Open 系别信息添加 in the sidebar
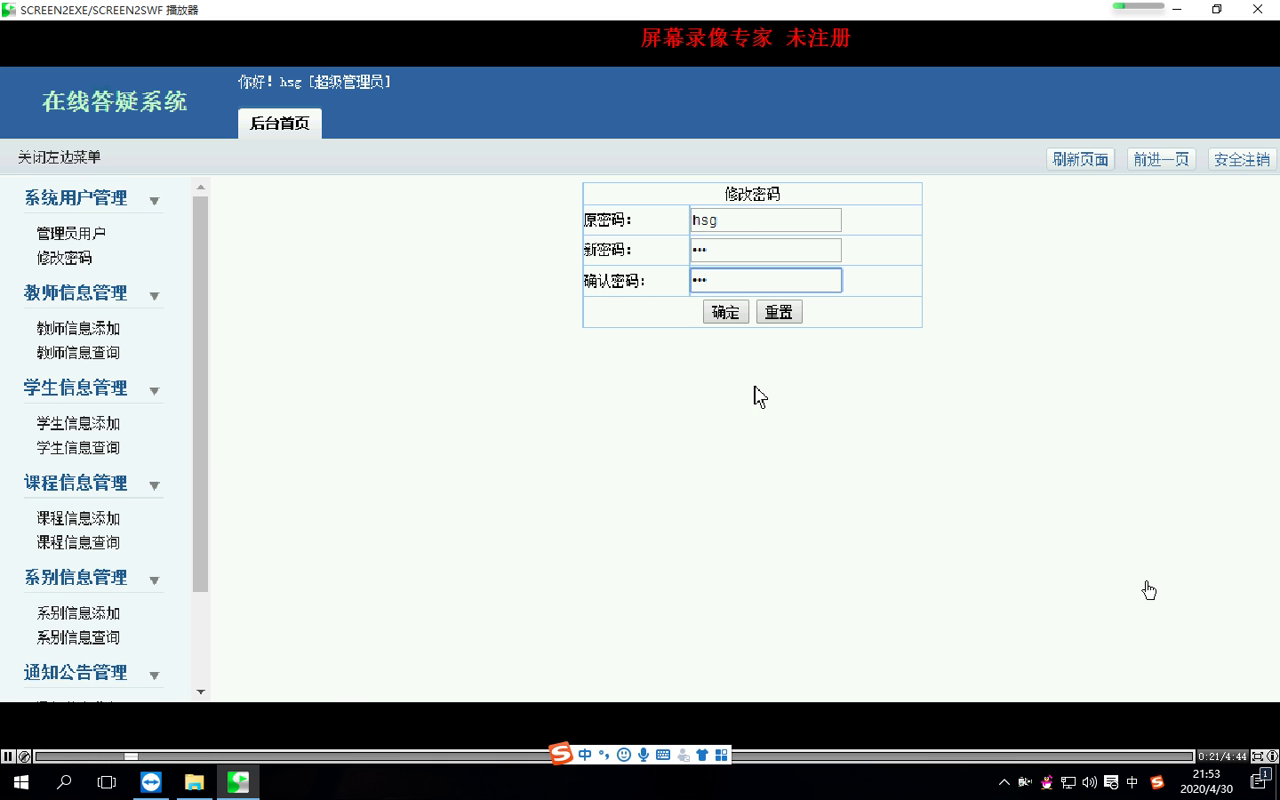1280x800 pixels. click(x=78, y=613)
